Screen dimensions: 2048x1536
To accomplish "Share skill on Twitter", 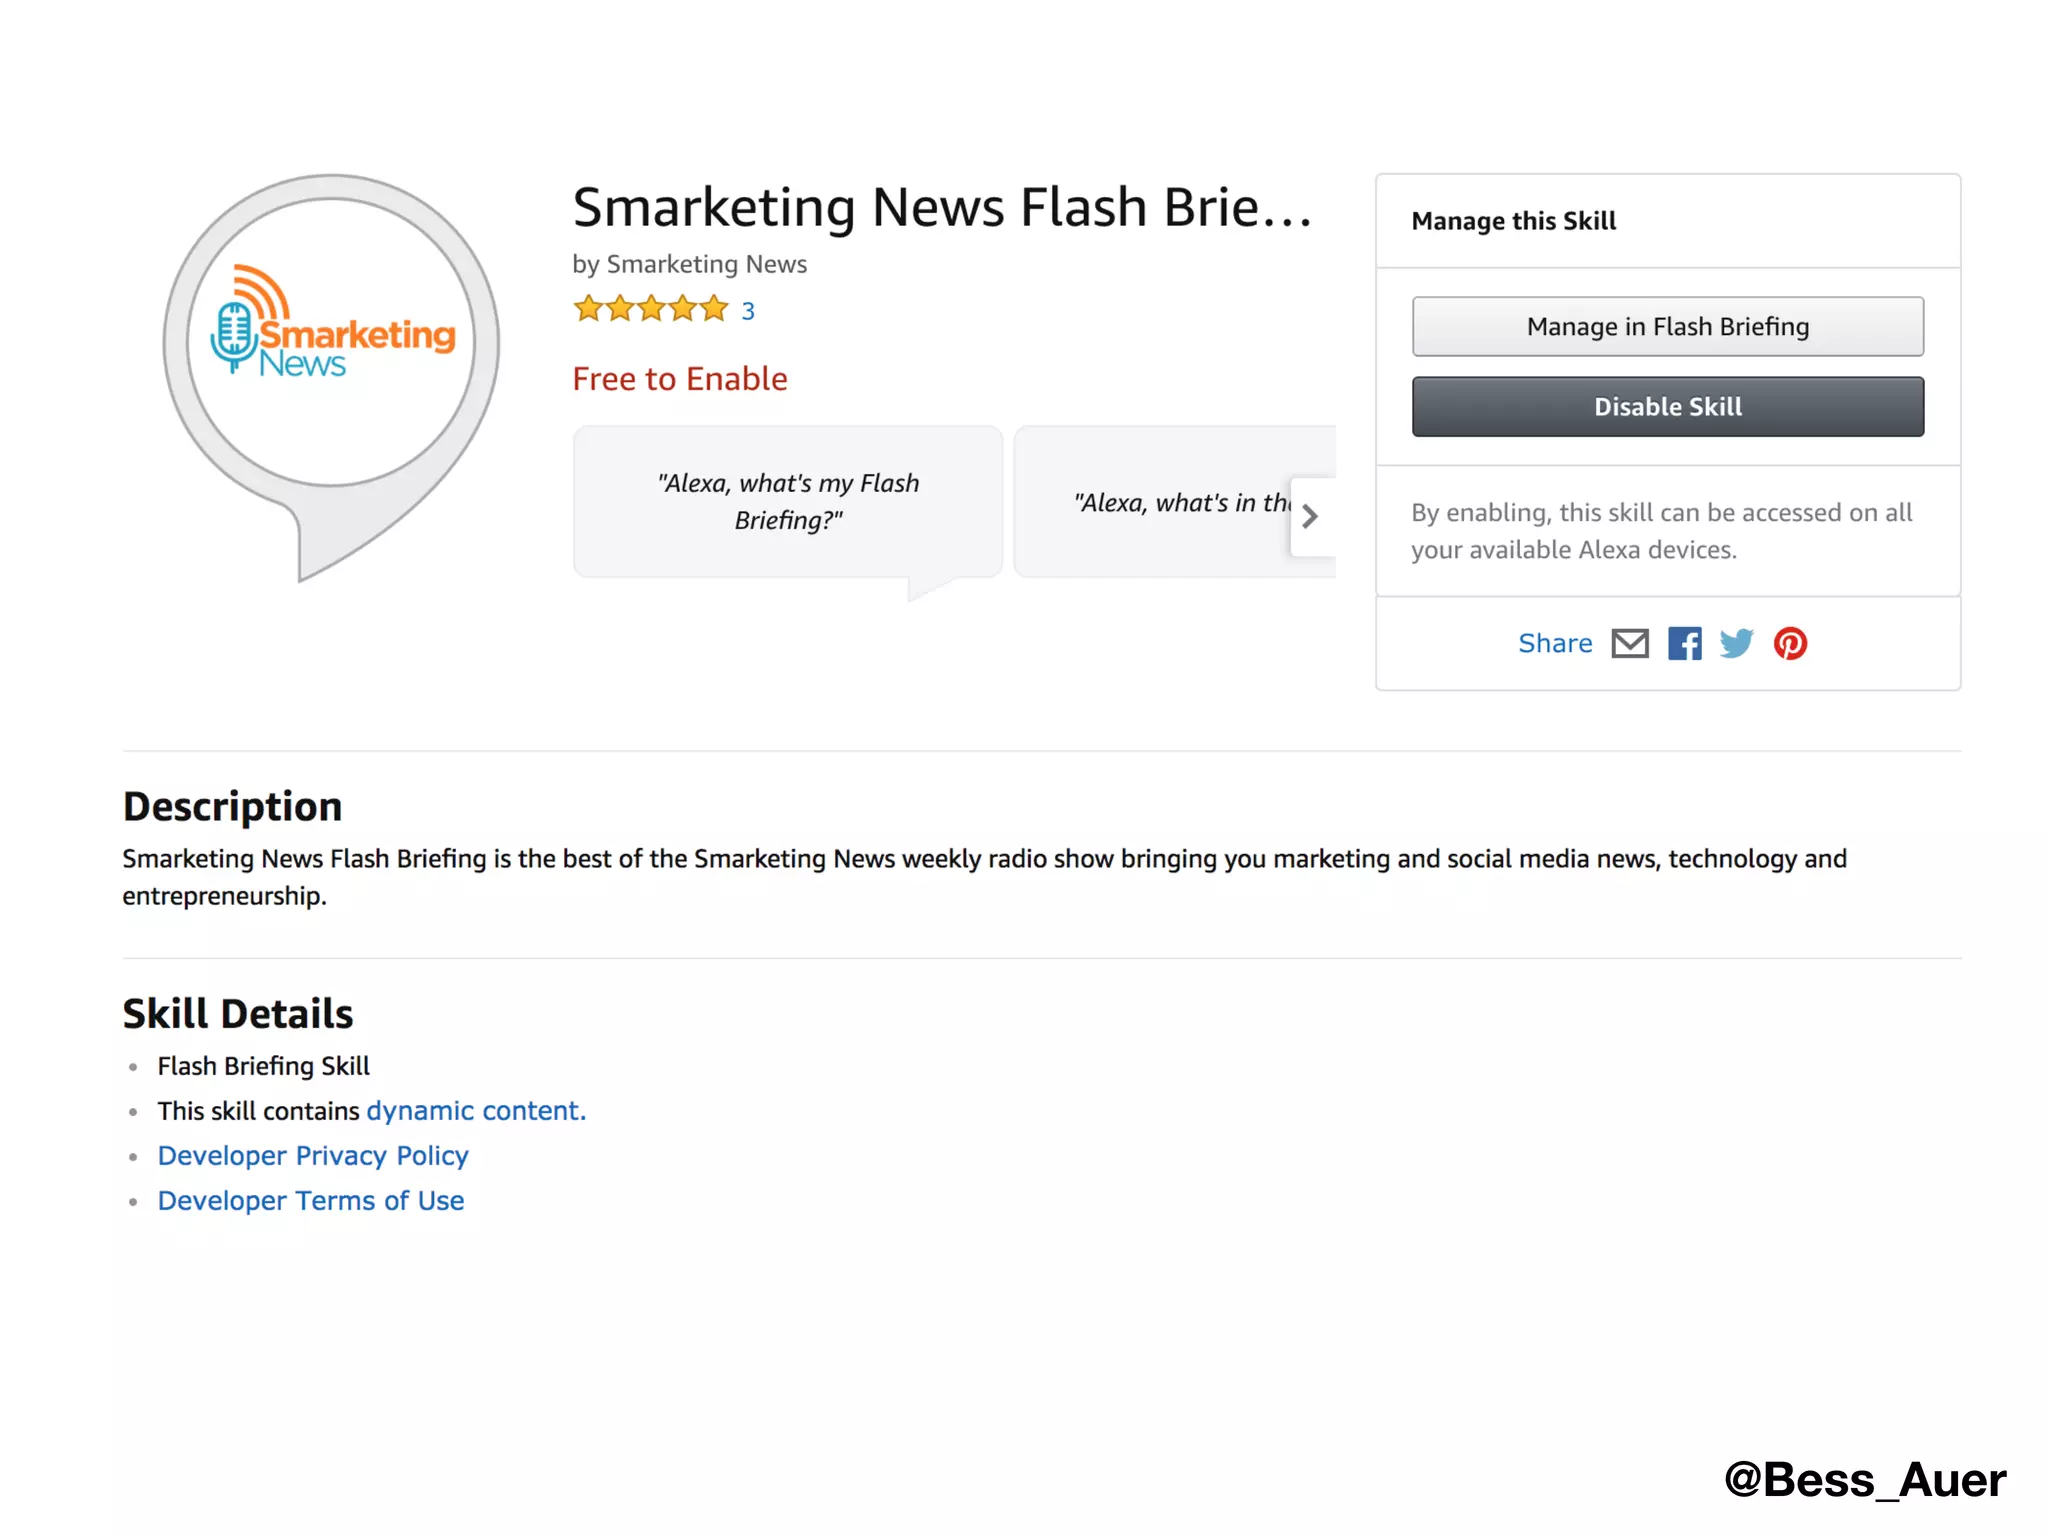I will pos(1737,643).
